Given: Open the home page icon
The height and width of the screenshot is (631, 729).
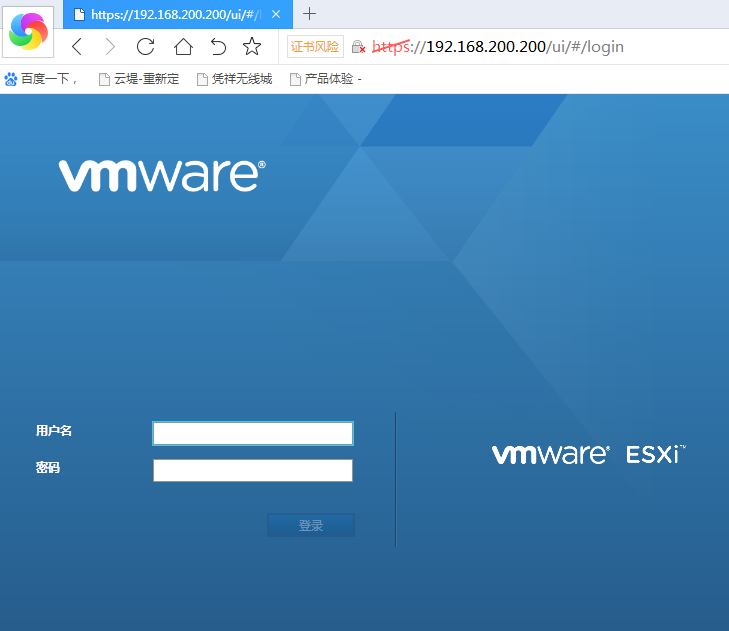Looking at the screenshot, I should click(183, 46).
